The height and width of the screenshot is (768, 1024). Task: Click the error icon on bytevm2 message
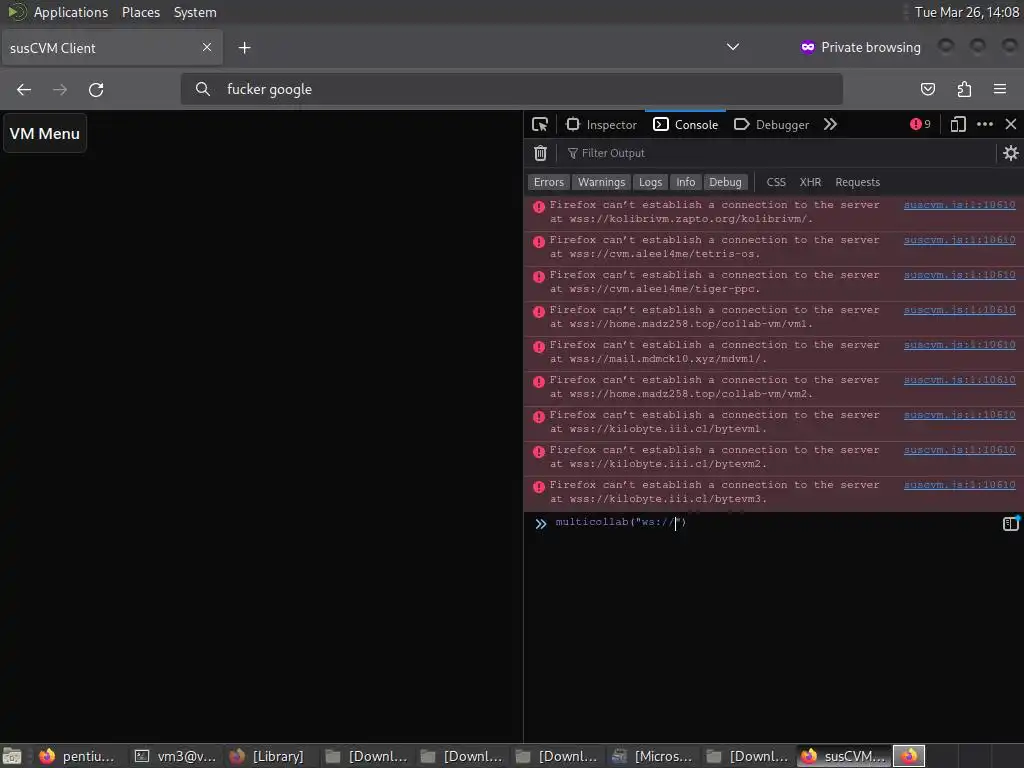[539, 452]
